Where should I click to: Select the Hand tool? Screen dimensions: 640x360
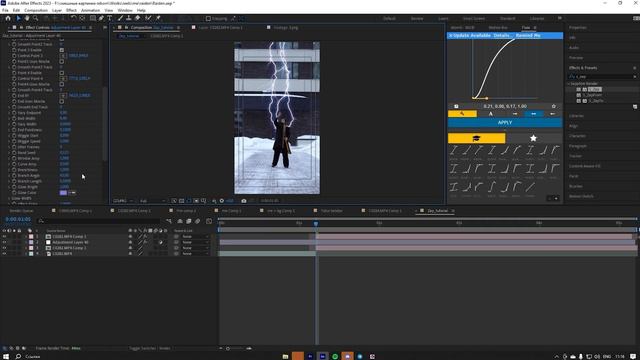tap(27, 18)
